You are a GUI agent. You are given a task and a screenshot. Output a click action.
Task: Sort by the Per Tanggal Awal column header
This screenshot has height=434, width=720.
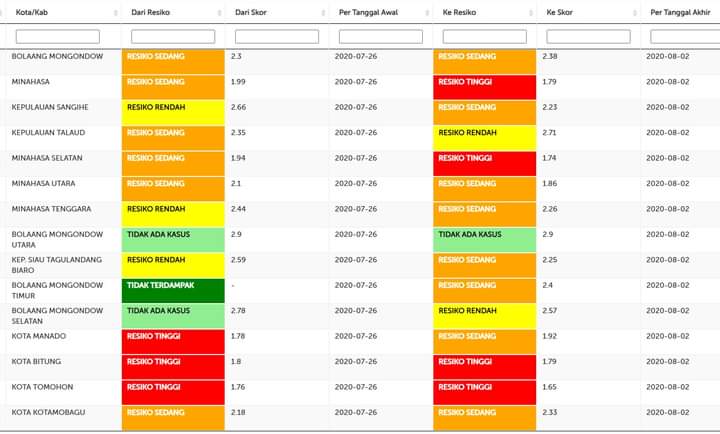(381, 12)
